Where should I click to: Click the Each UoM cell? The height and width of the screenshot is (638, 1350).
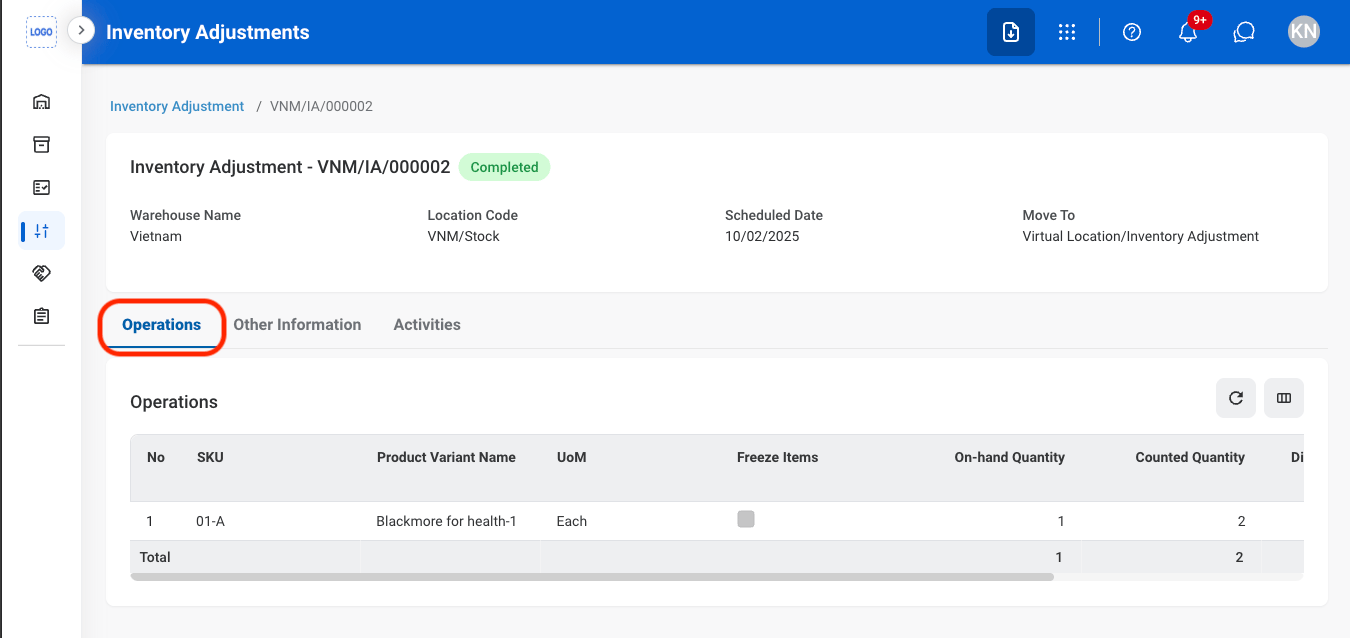tap(572, 521)
